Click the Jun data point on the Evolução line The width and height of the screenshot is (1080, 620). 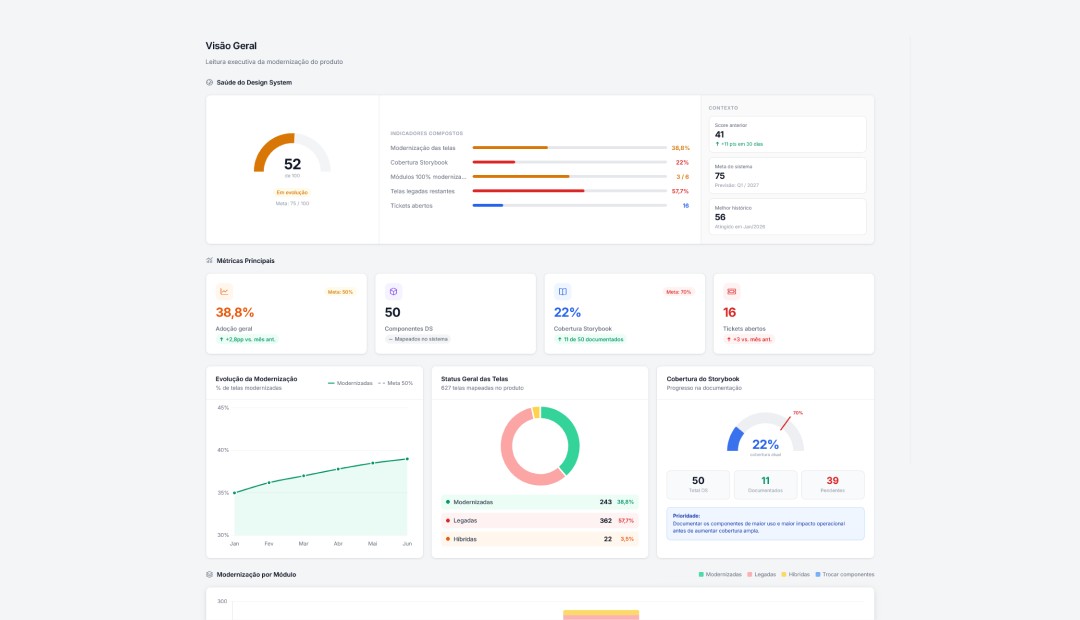(x=407, y=459)
